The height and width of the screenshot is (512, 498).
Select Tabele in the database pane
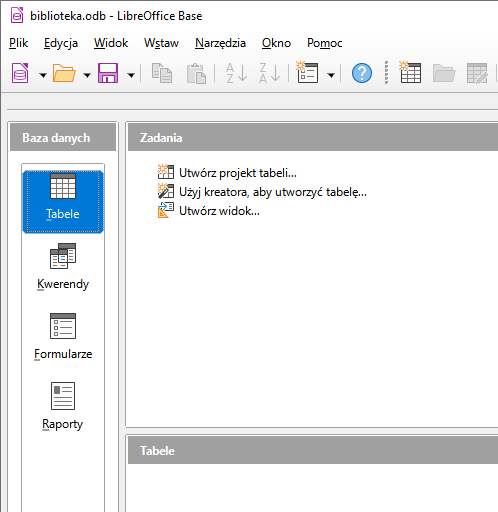point(63,202)
